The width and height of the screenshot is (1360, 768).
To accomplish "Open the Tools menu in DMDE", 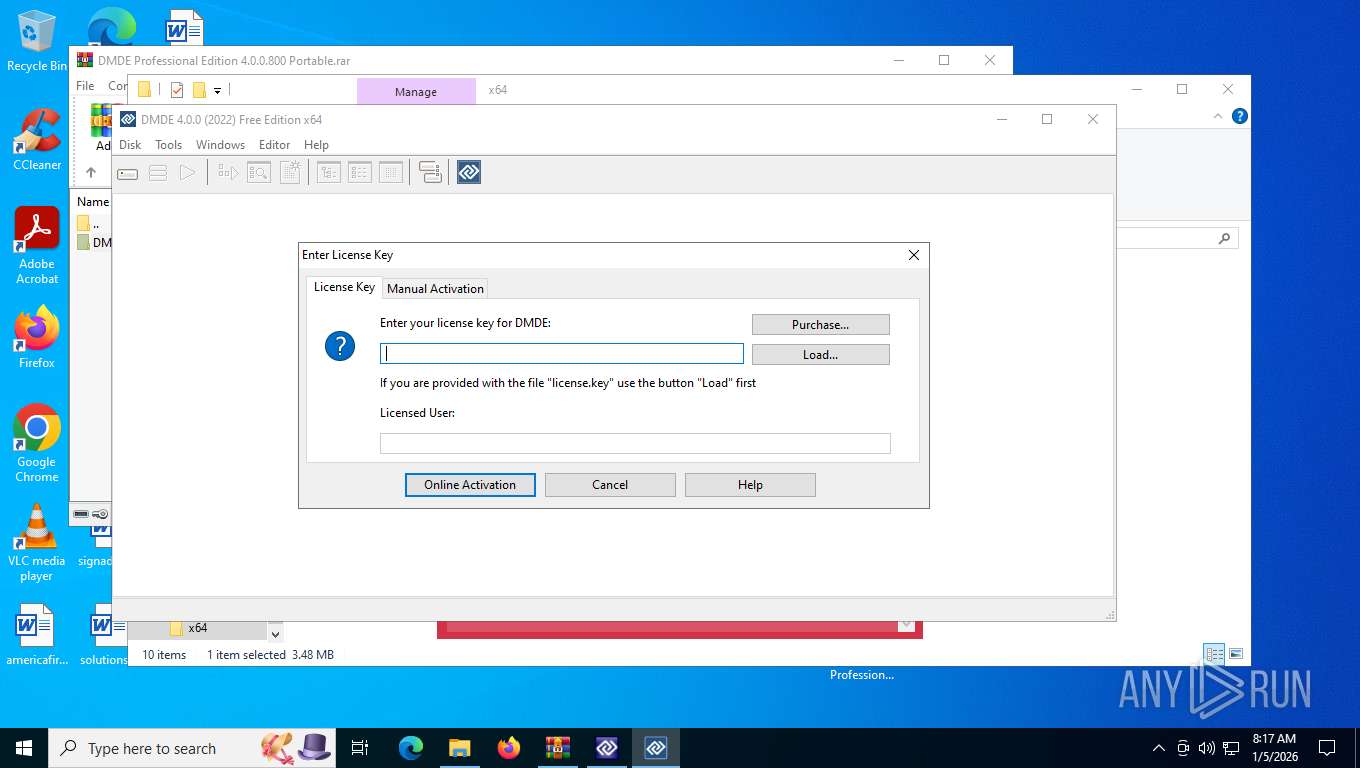I will (168, 145).
